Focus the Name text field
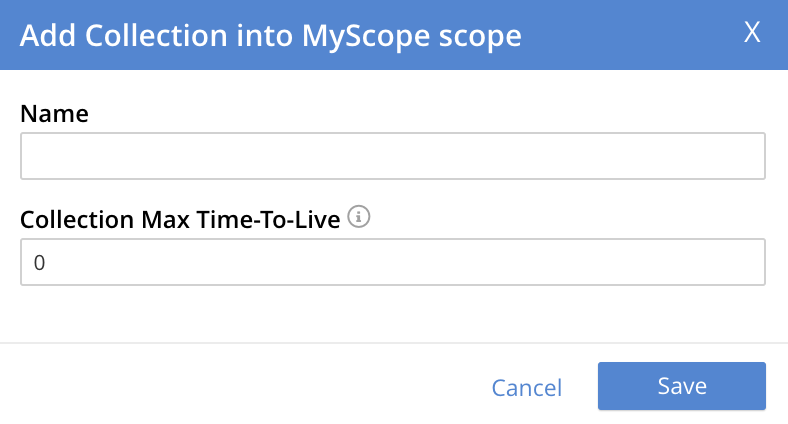Viewport: 788px width, 424px height. 393,156
